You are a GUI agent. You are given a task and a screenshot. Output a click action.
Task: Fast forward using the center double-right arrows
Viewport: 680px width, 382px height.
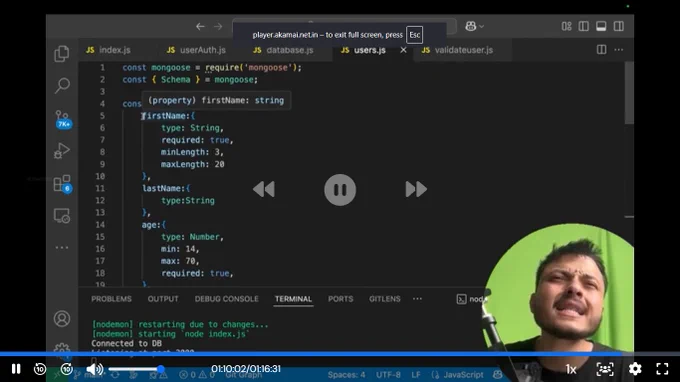click(x=416, y=189)
